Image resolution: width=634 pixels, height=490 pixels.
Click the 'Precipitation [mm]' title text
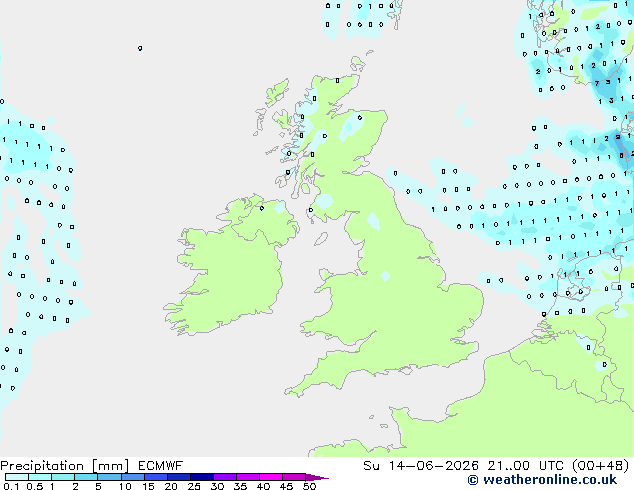coord(64,466)
